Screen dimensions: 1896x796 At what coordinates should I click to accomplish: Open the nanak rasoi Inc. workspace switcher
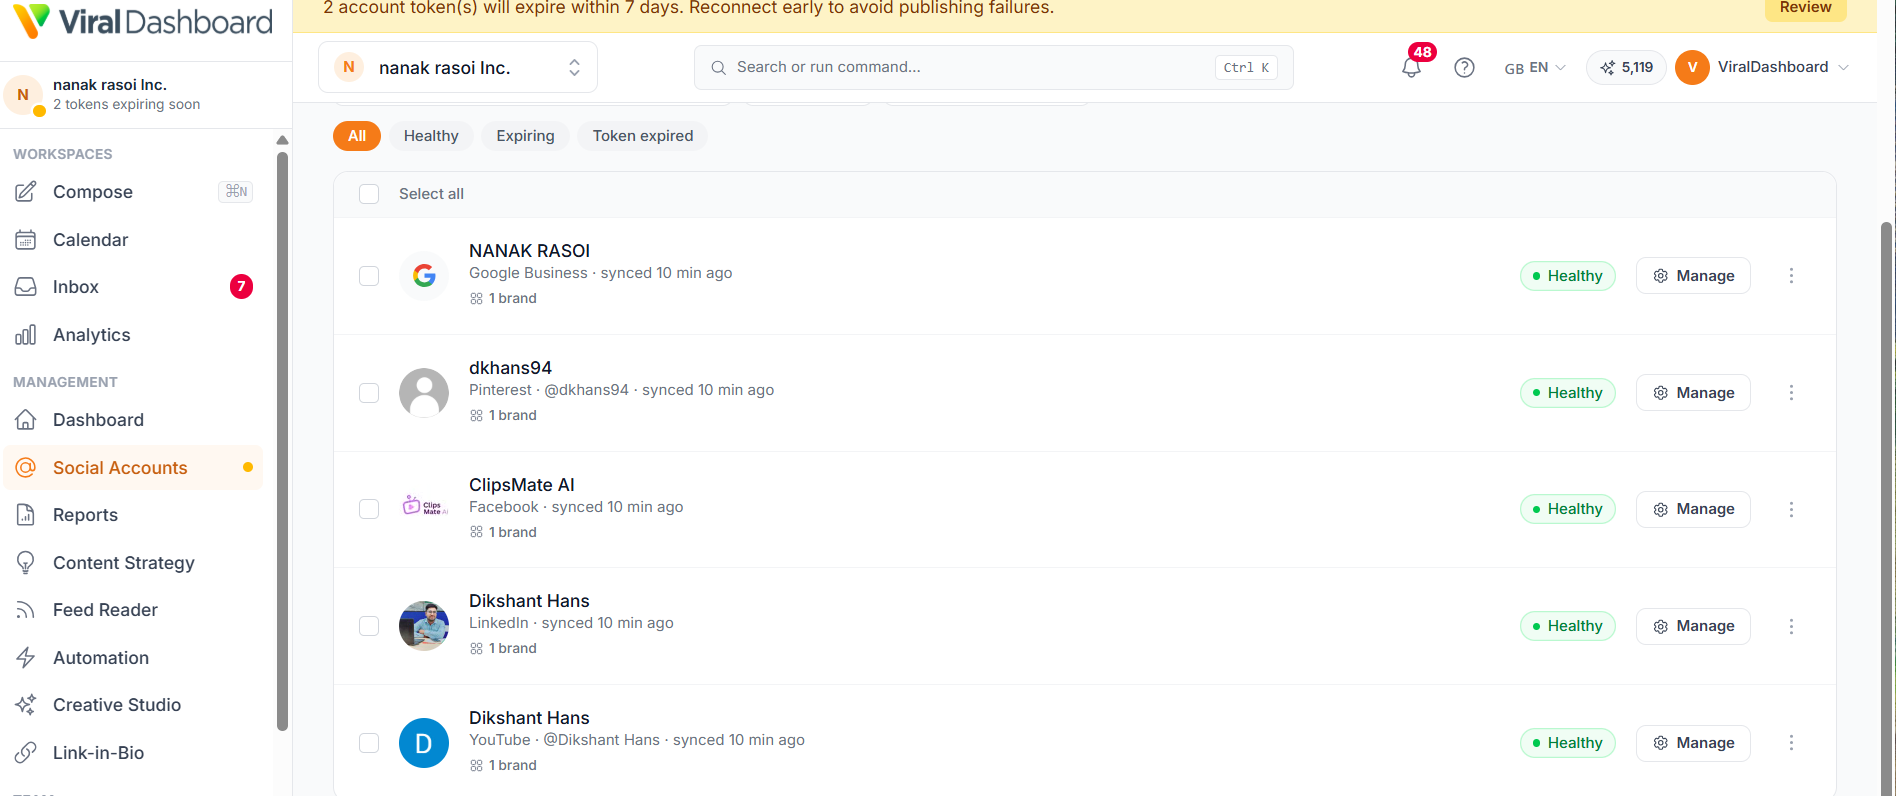[458, 67]
